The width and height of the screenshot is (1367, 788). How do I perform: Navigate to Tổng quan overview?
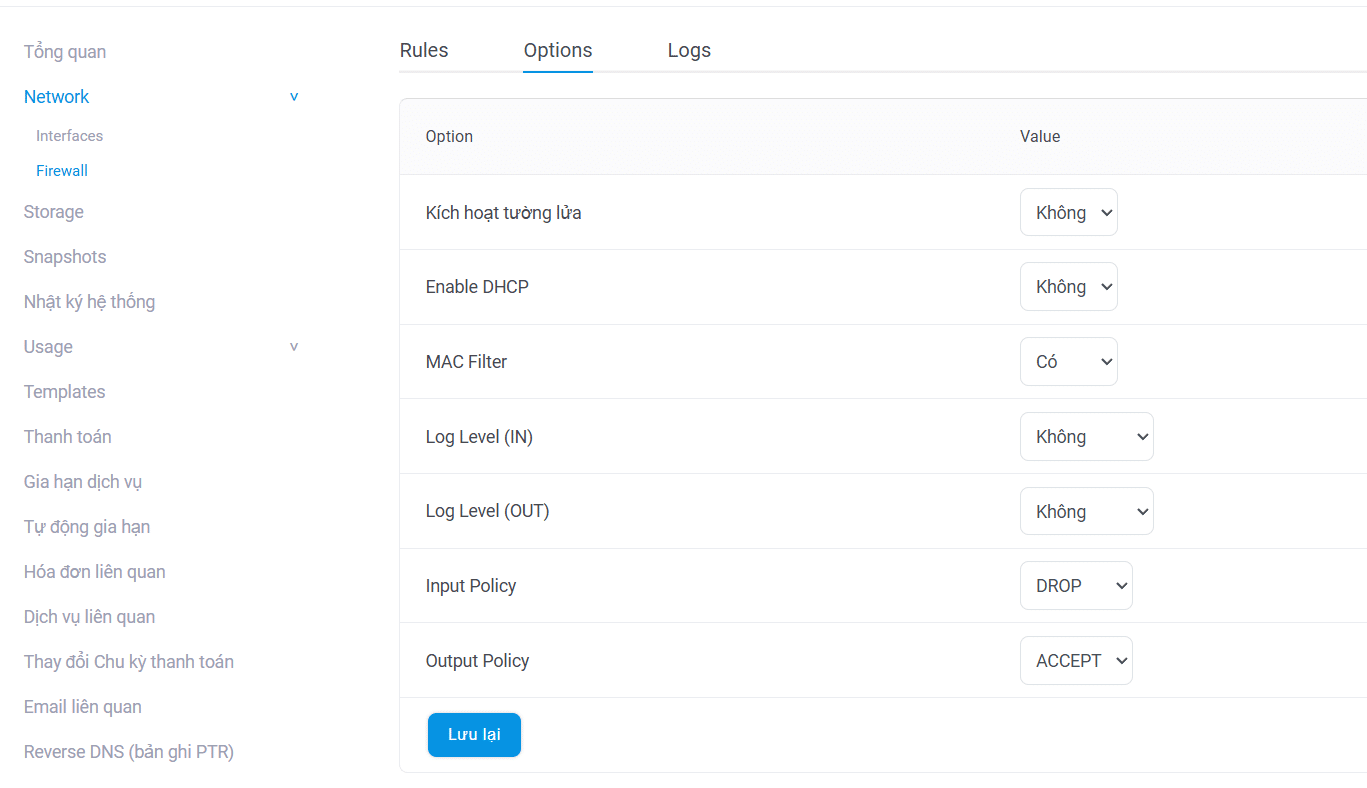64,51
